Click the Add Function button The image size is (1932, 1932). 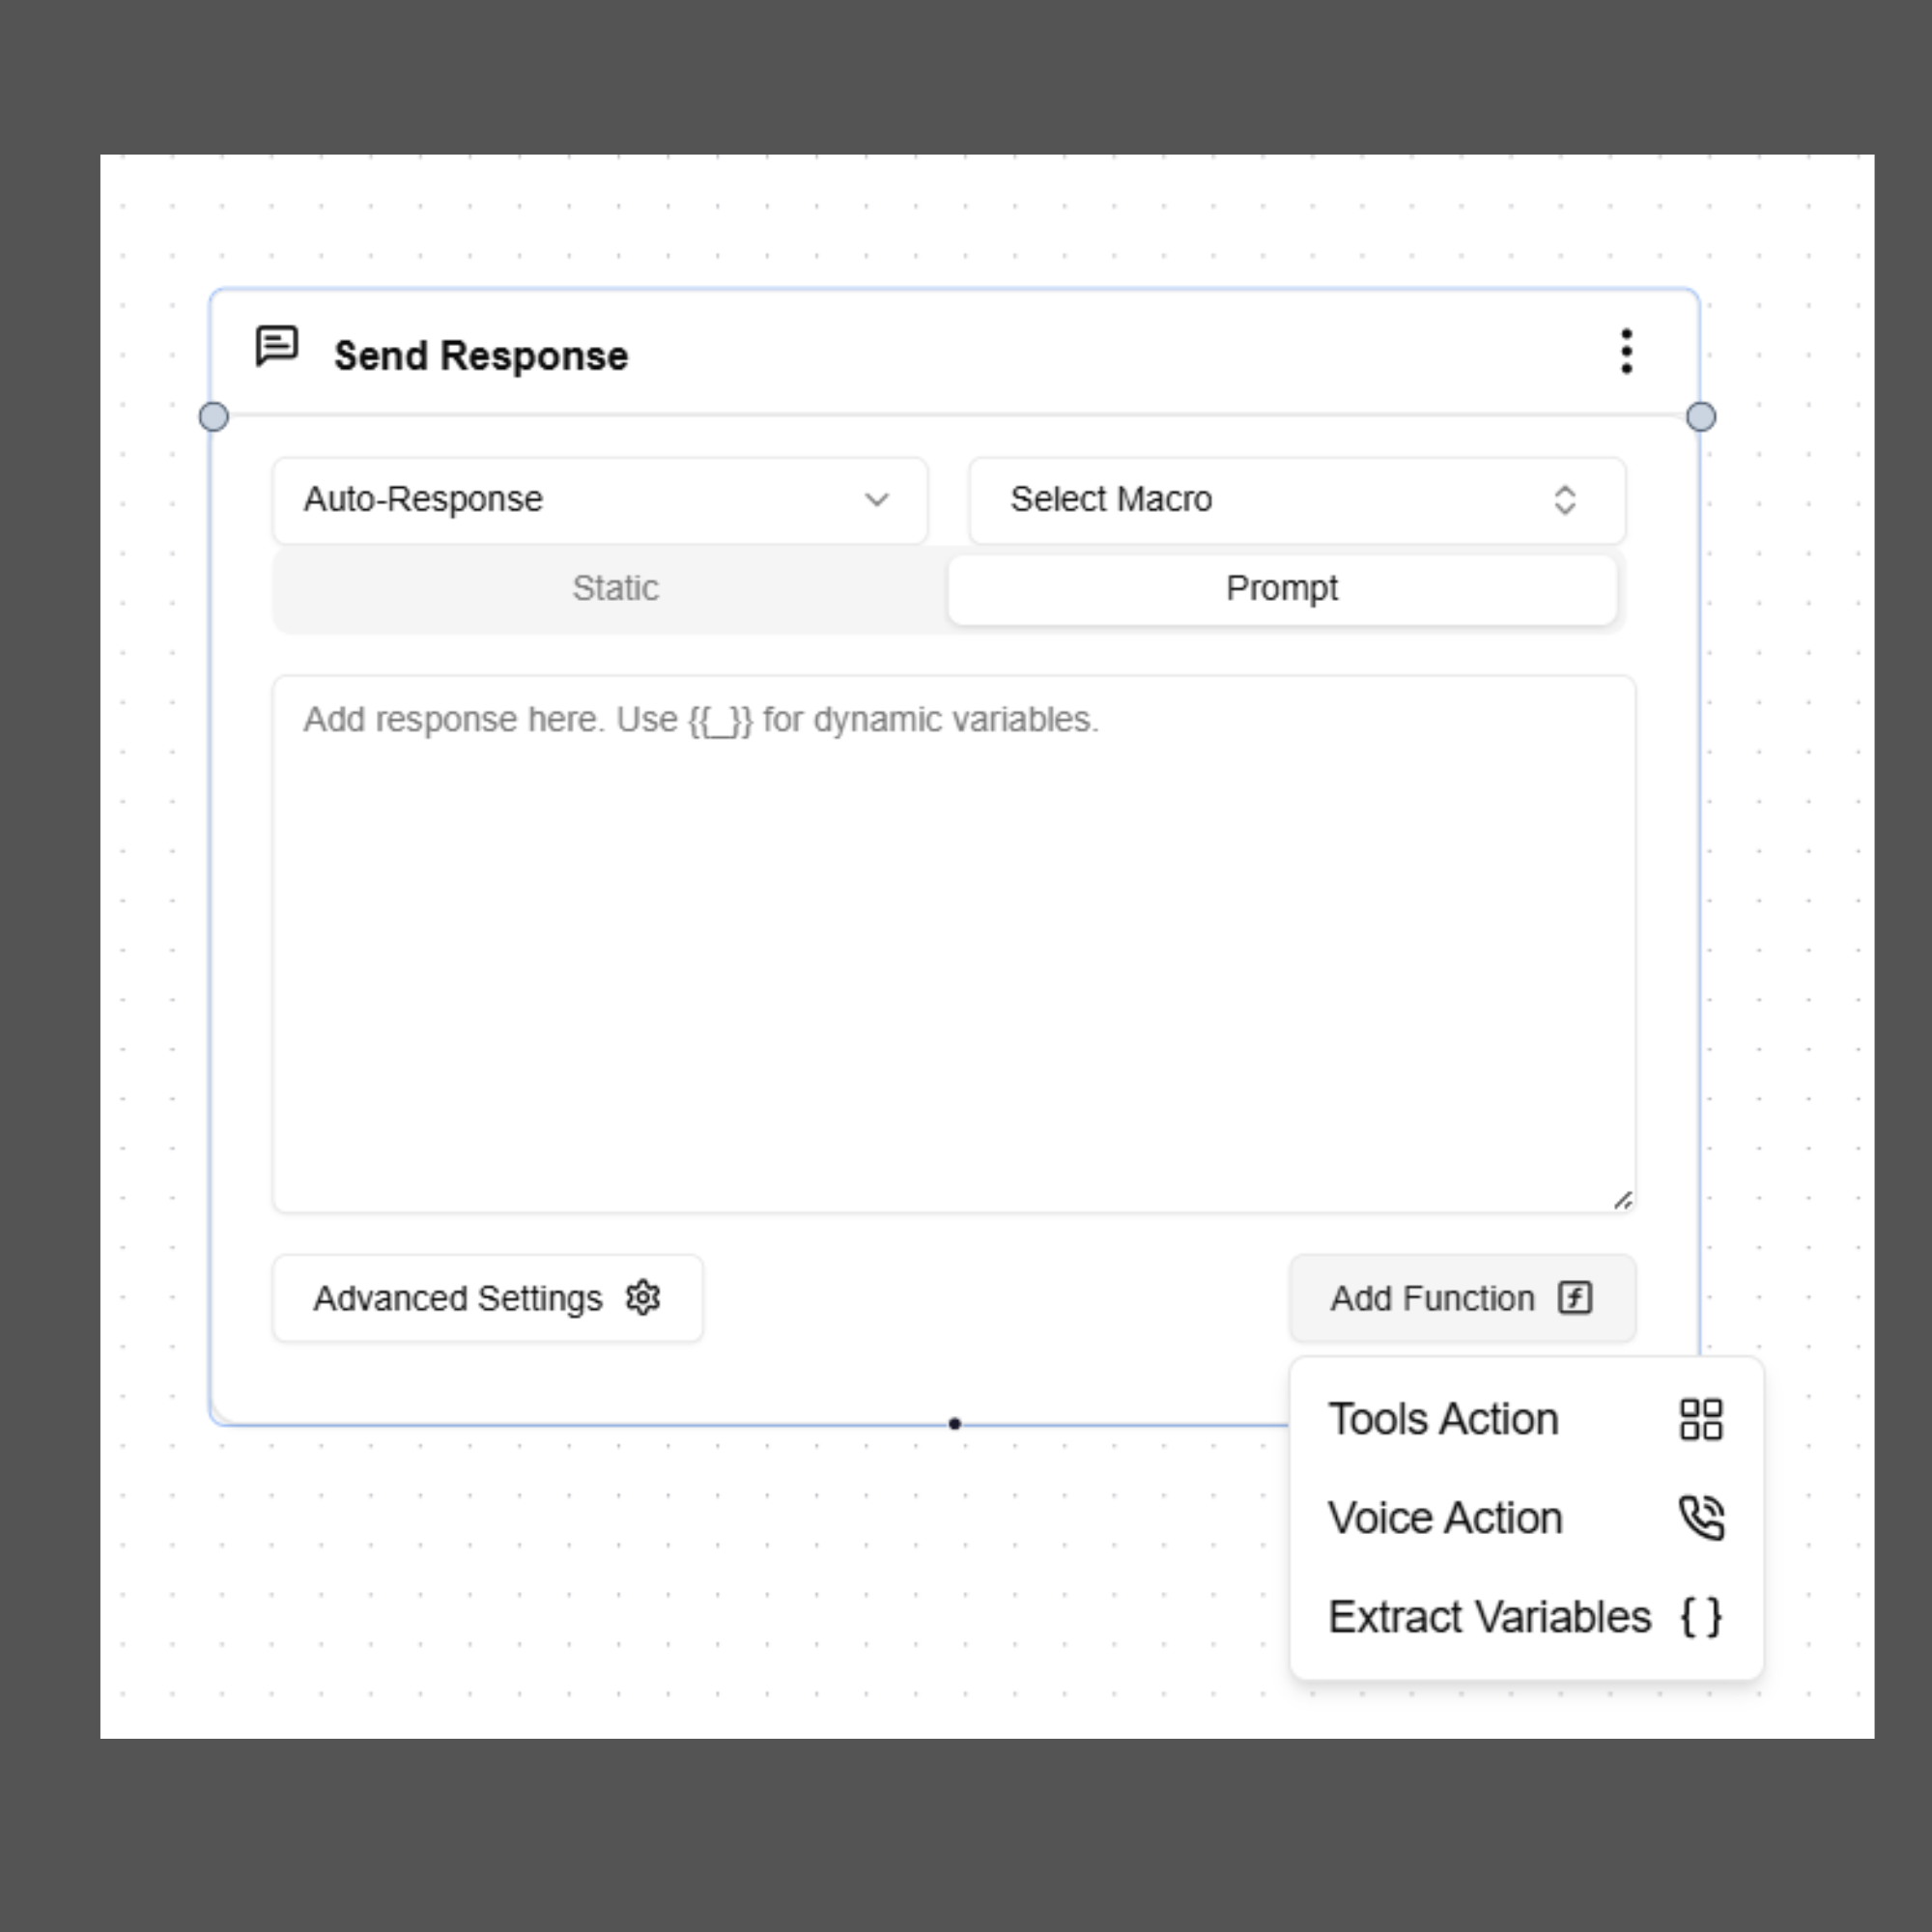1461,1297
